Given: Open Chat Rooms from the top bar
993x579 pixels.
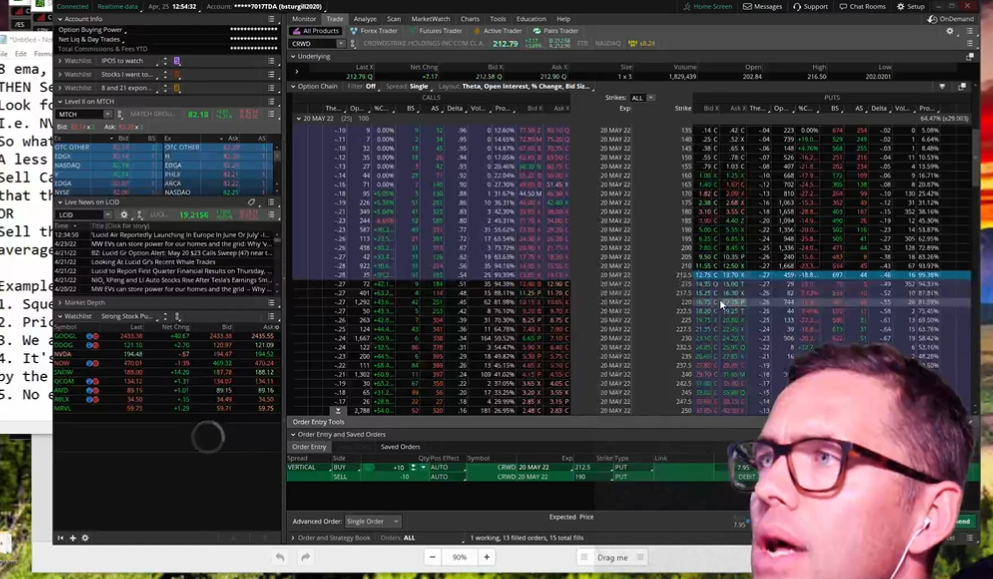Looking at the screenshot, I should click(x=863, y=6).
